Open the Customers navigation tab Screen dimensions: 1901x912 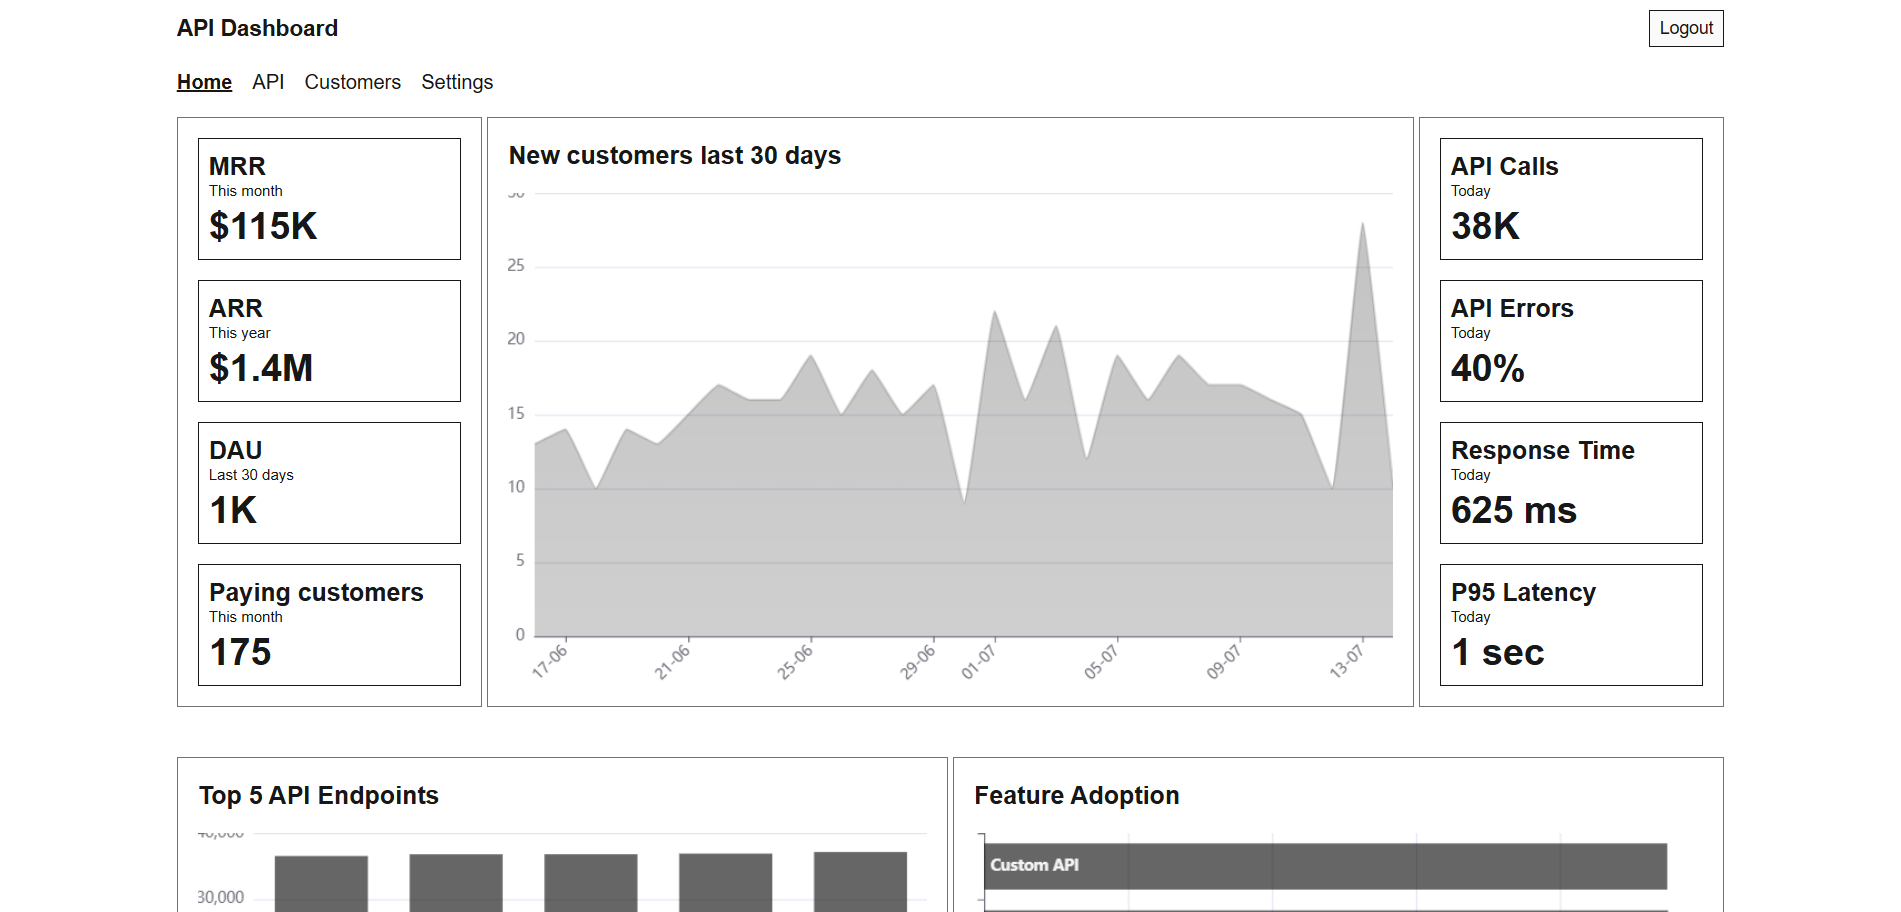pos(352,82)
